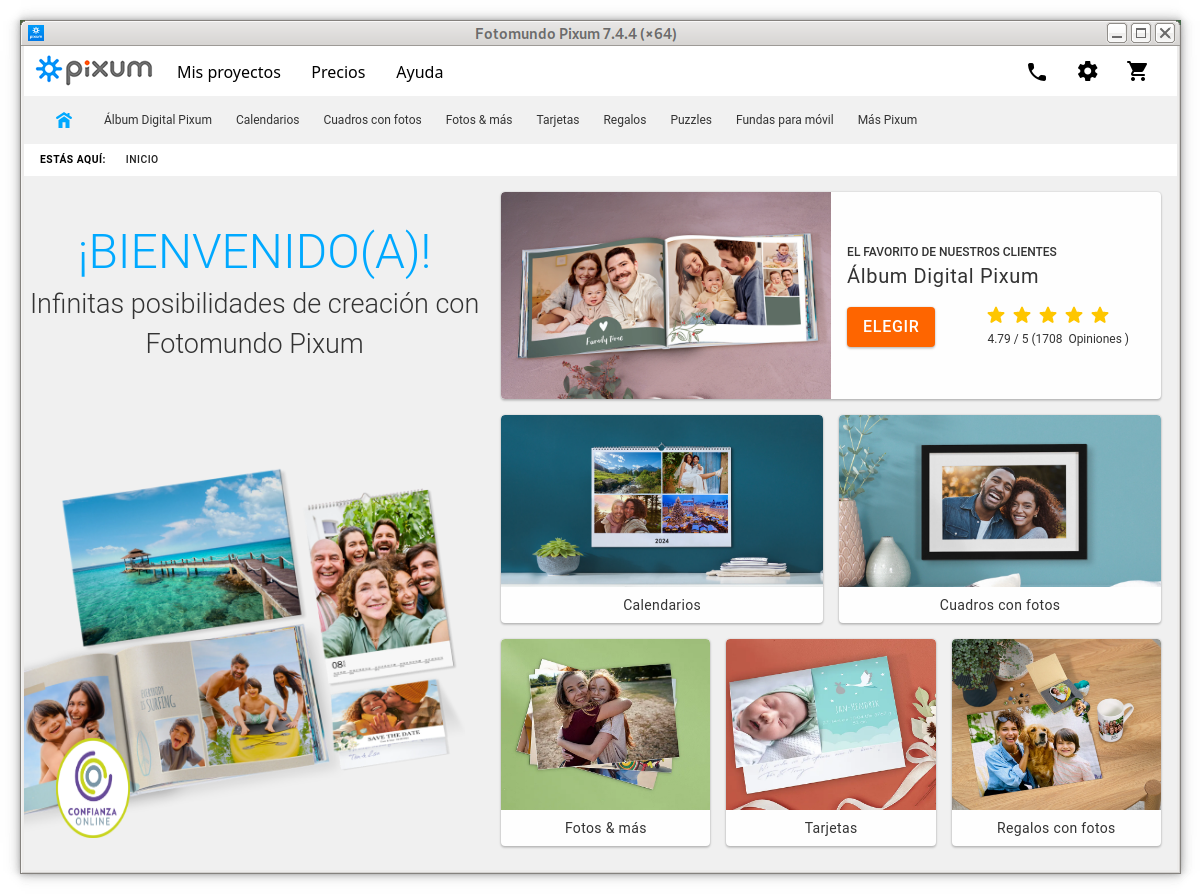
Task: Click the Confianza Online trust badge
Action: pyautogui.click(x=93, y=787)
